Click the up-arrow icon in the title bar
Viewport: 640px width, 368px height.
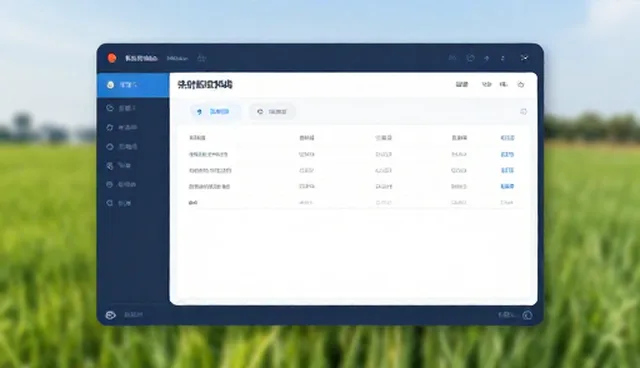(487, 58)
